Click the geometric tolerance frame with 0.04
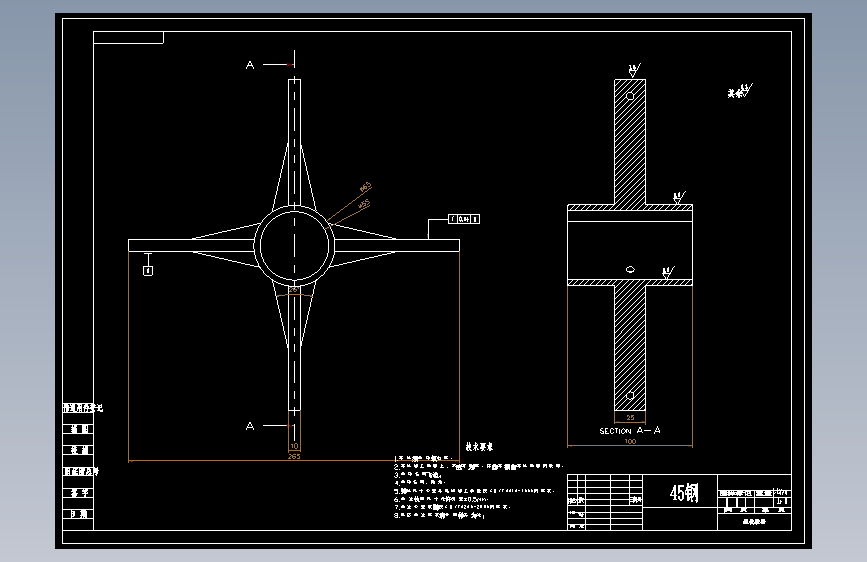Viewport: 867px width, 562px height. click(x=464, y=219)
